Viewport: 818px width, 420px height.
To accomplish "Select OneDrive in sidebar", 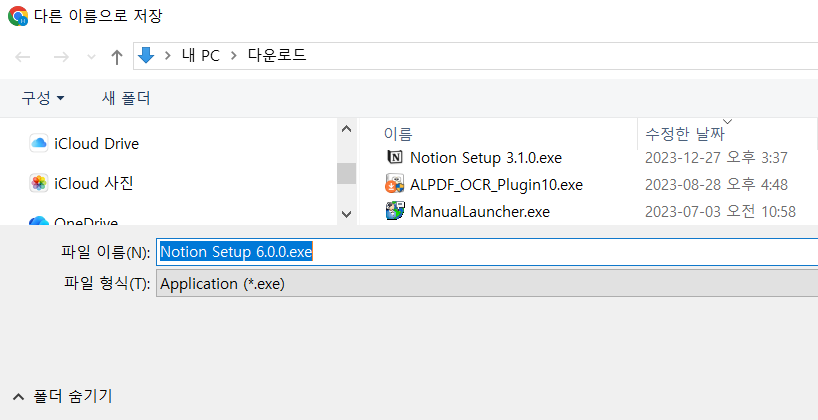I will tap(86, 222).
